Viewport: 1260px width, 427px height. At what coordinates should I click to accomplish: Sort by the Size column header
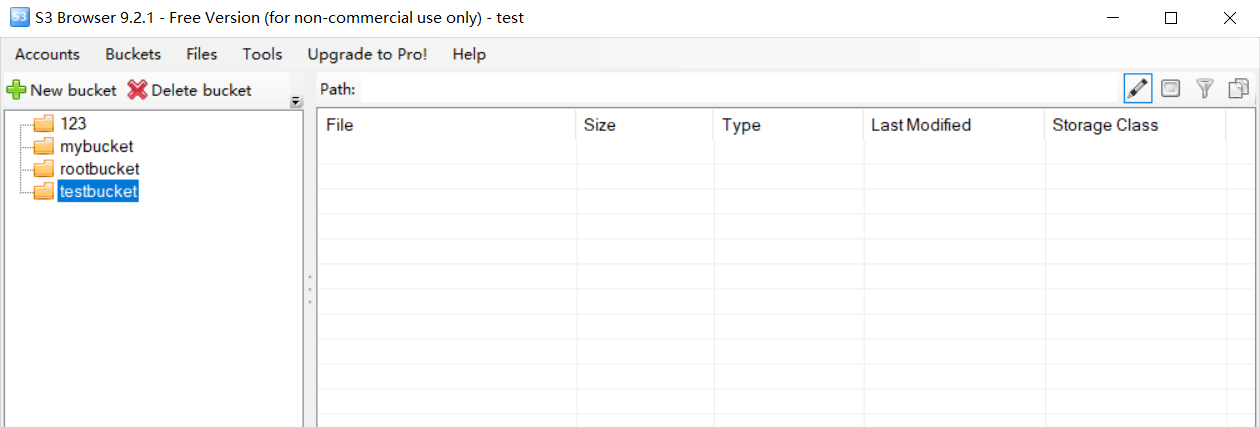645,125
